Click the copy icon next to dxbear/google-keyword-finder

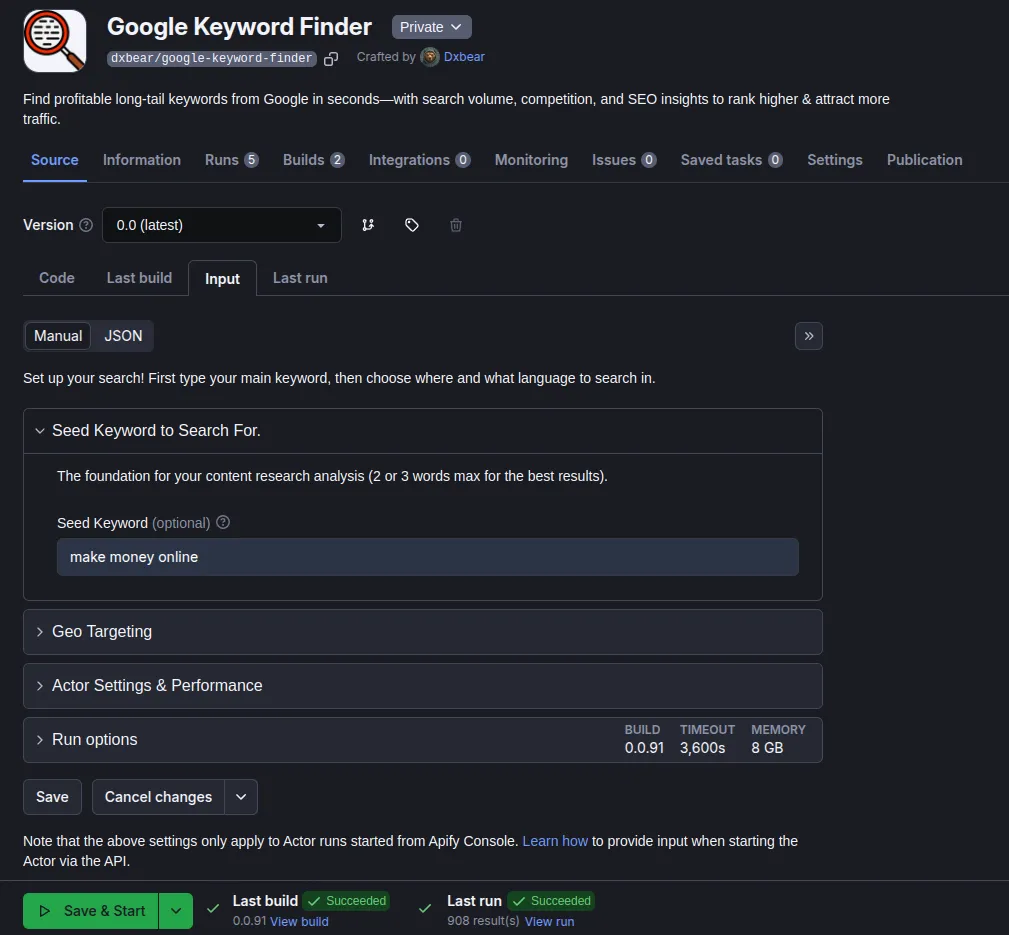[x=331, y=59]
